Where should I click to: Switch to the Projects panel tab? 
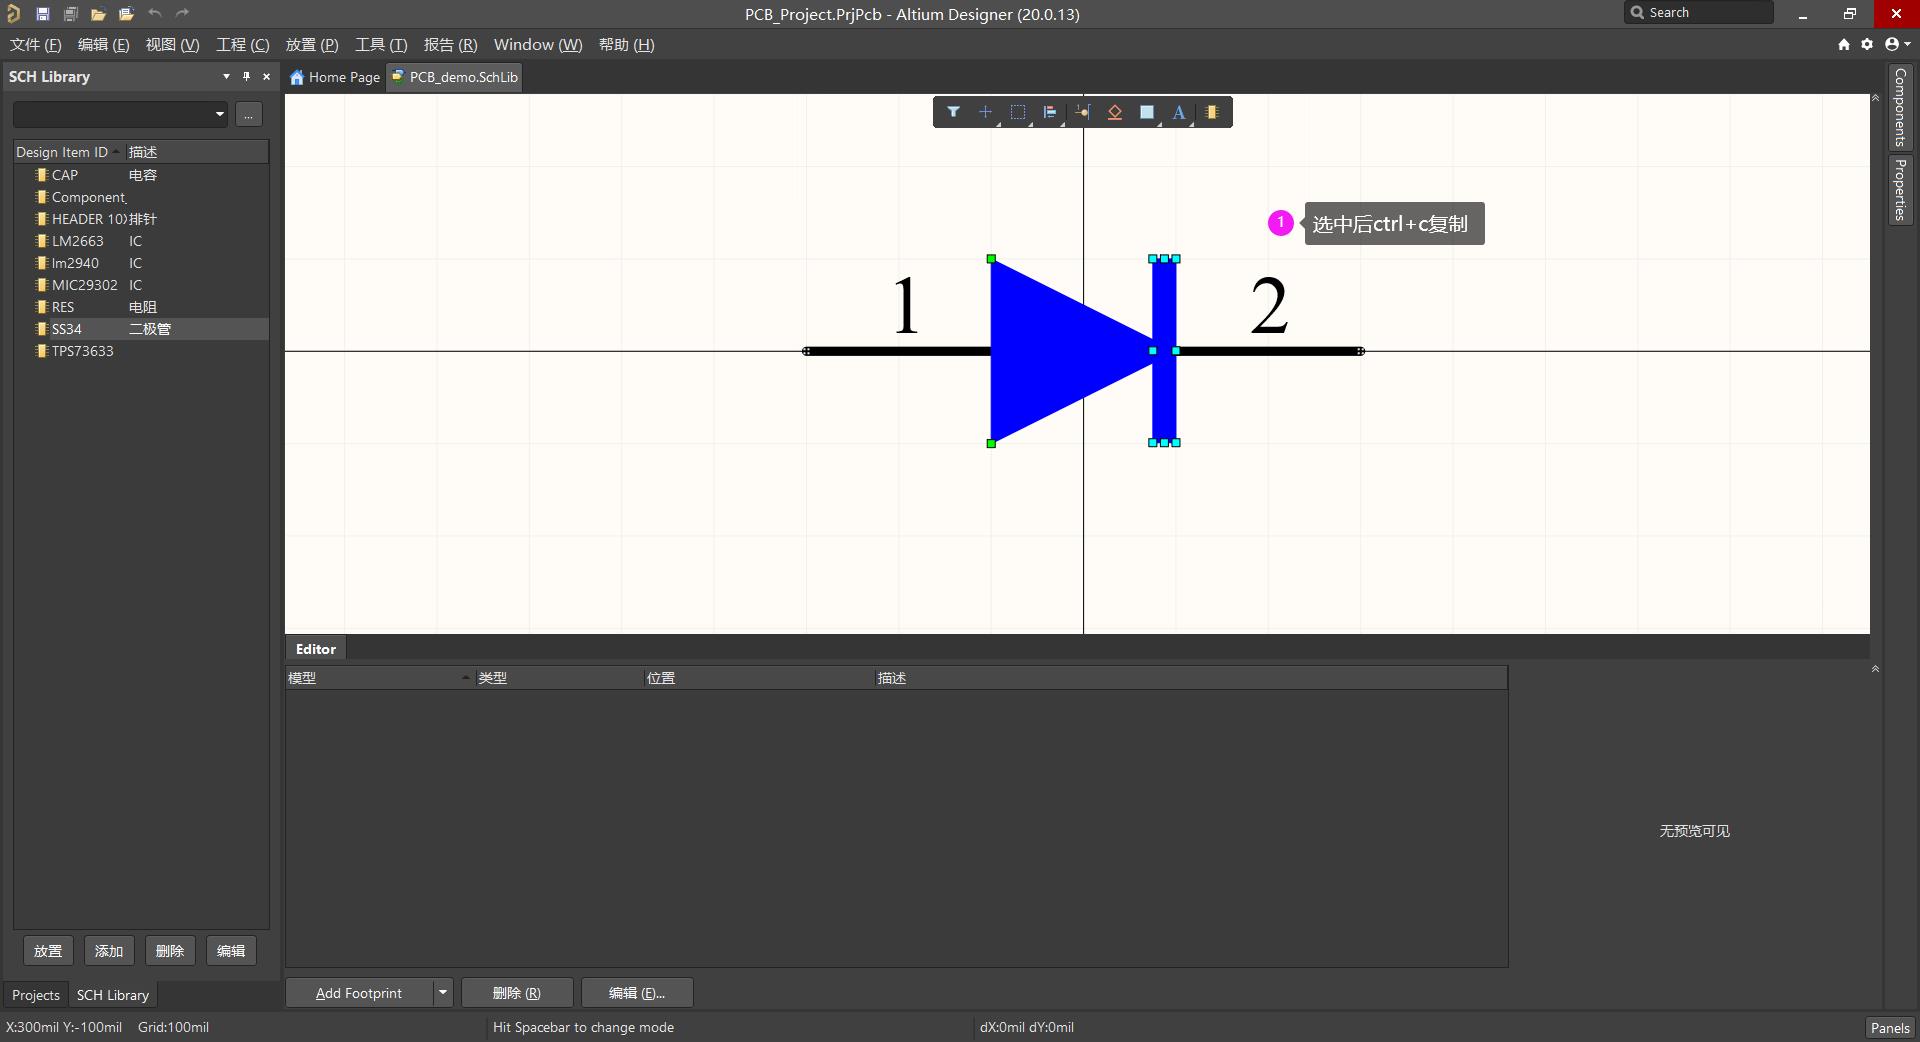pos(36,995)
